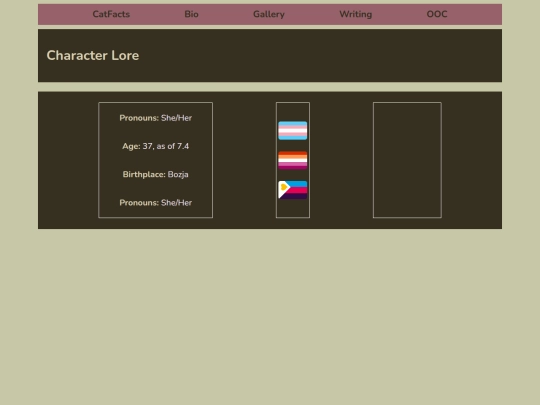540x405 pixels.
Task: Select the Pronouns: She/Her line below Birthplace
Action: point(156,202)
